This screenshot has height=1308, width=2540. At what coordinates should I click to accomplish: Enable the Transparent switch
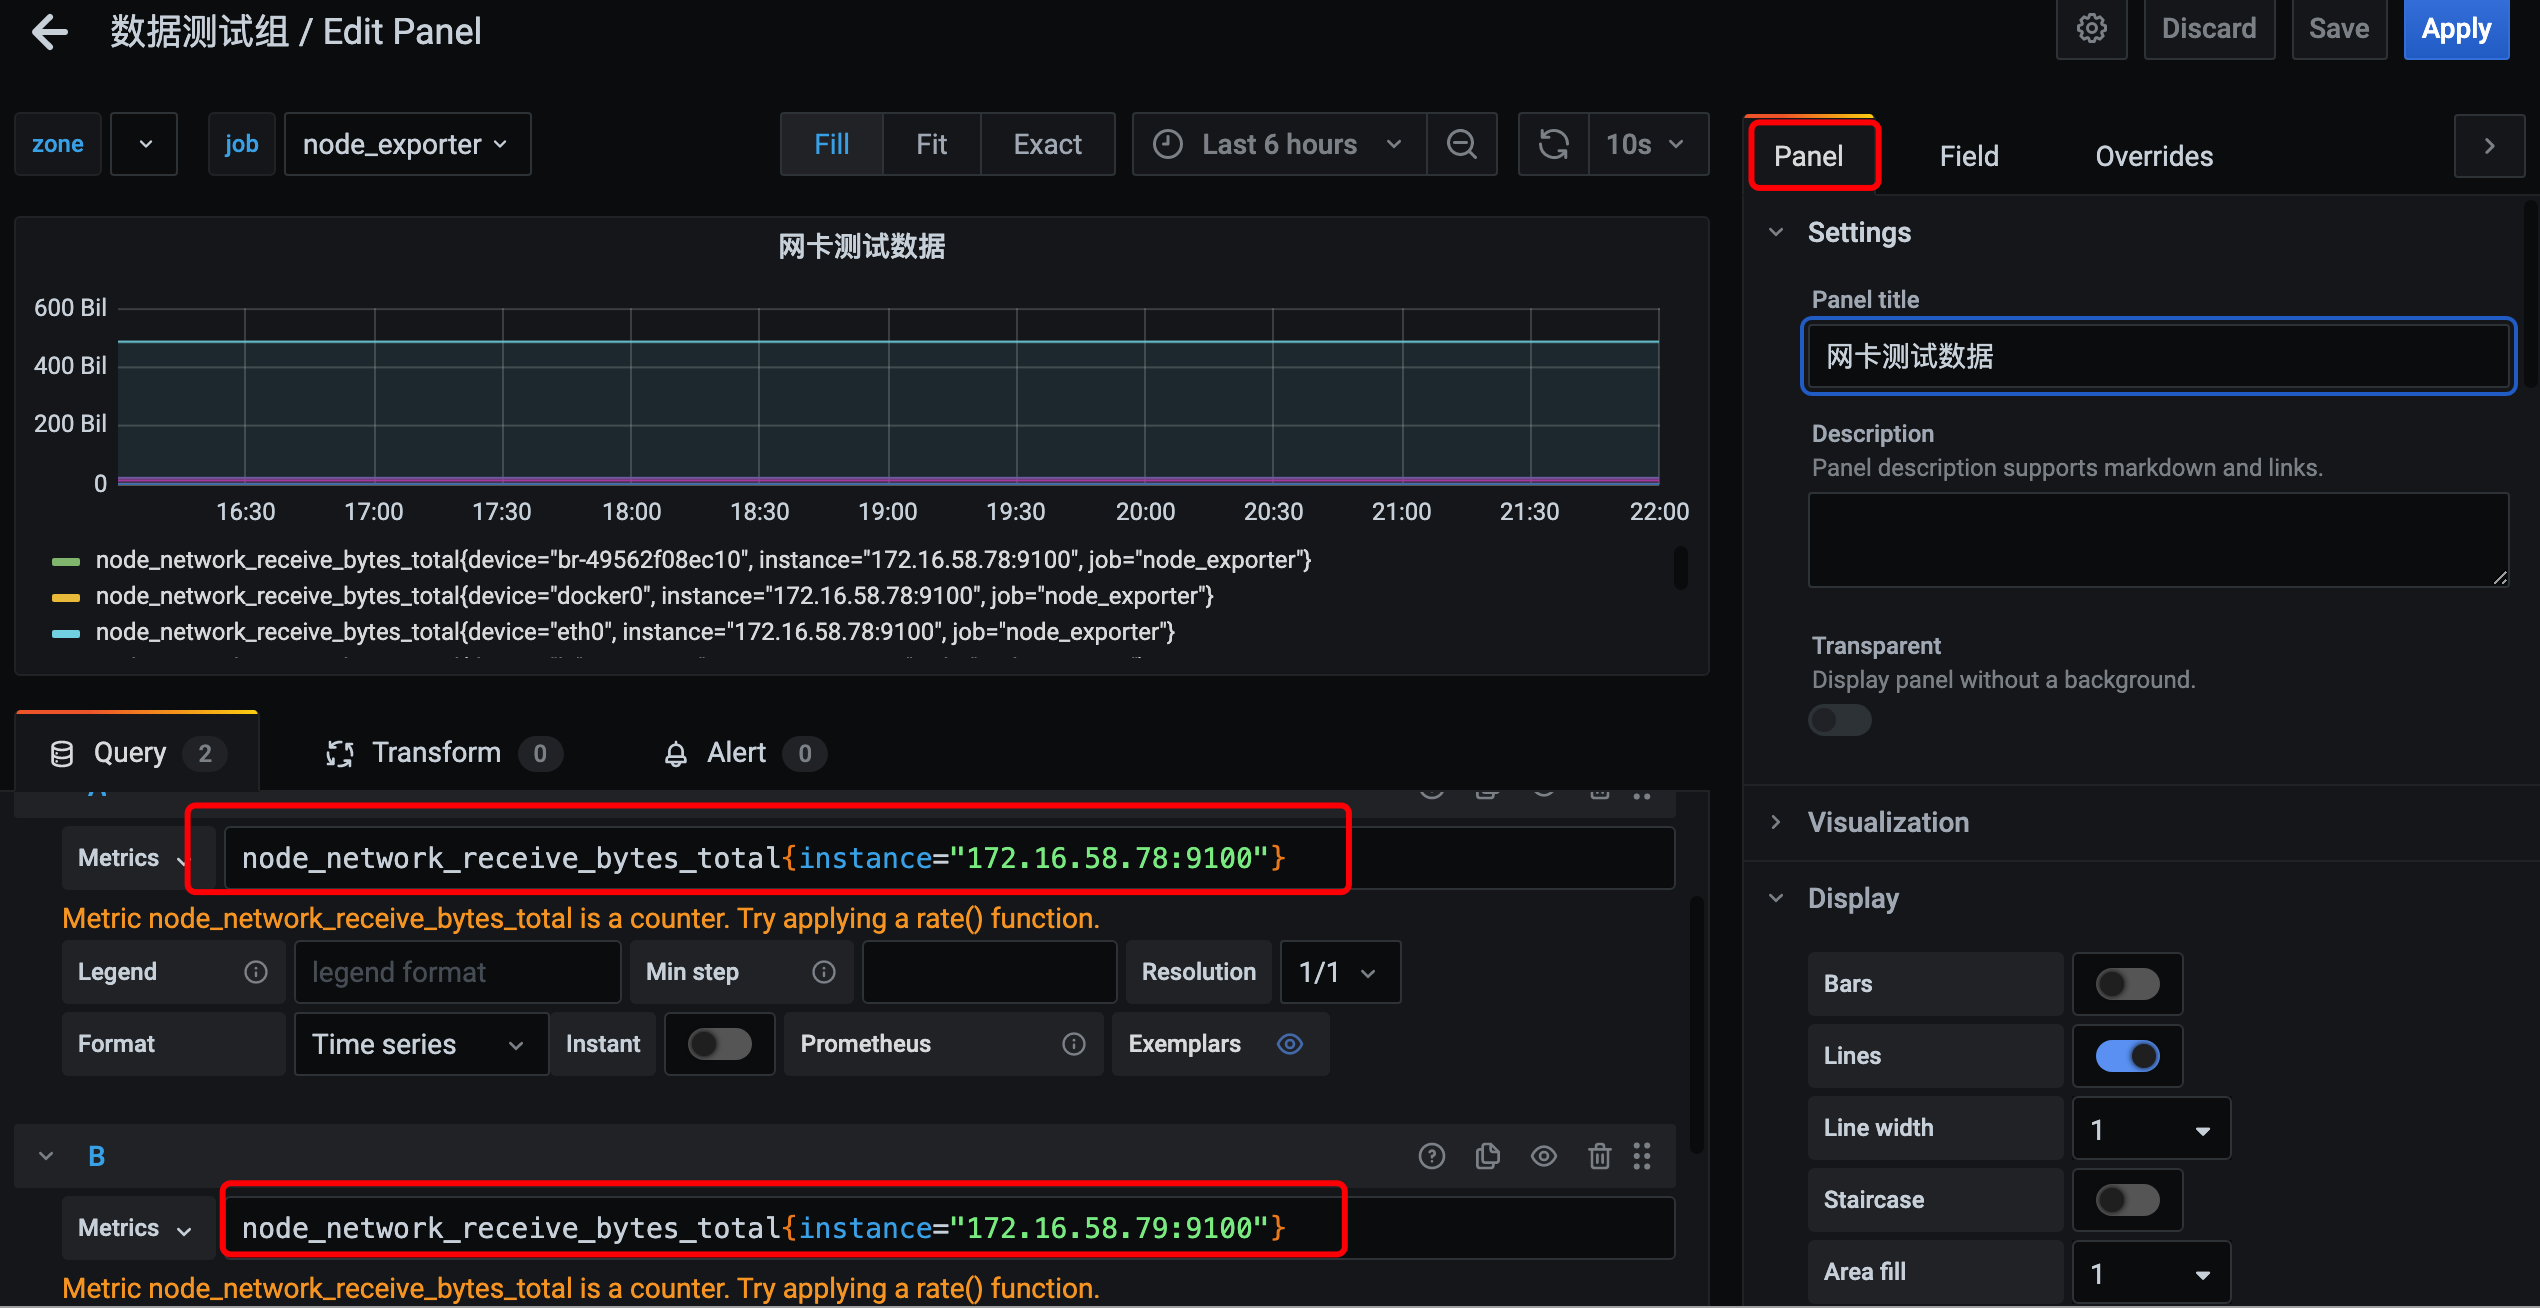1840,720
